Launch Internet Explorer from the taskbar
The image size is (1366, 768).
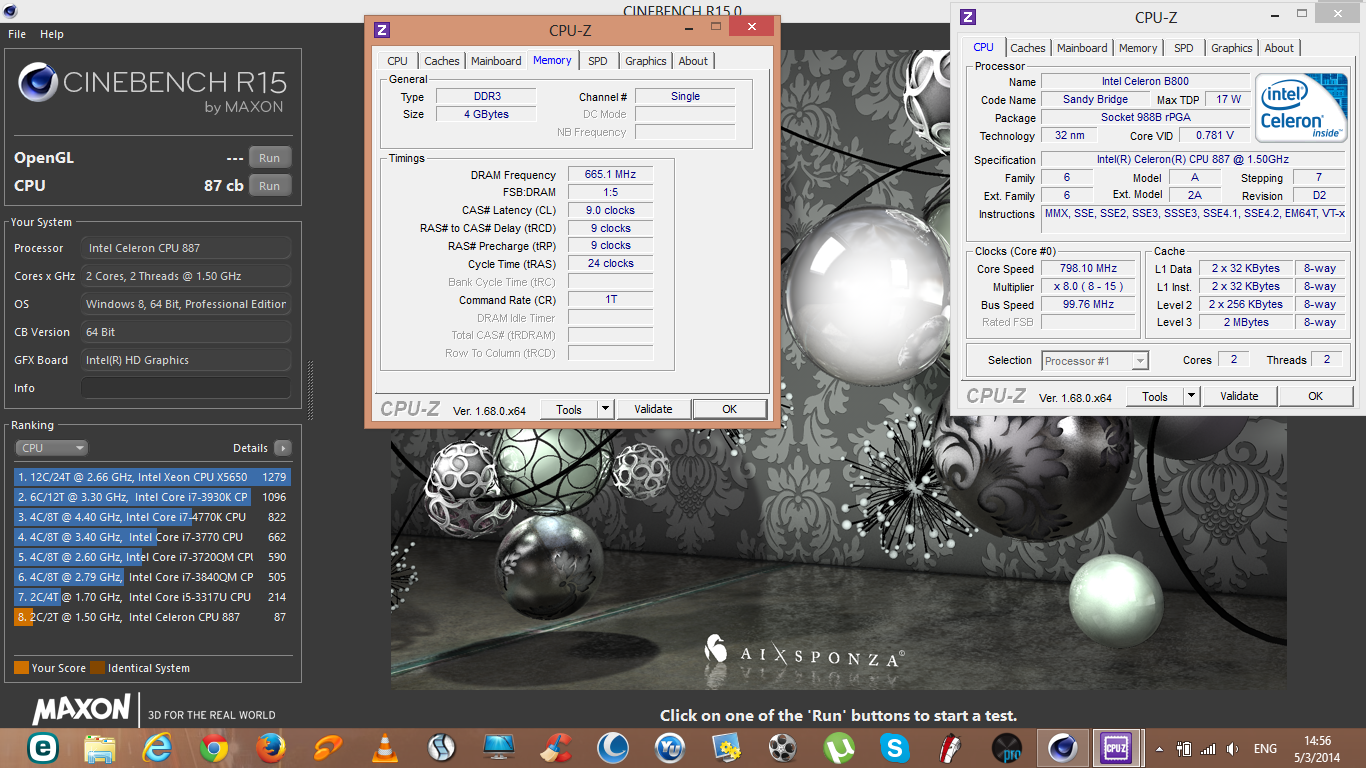tap(157, 747)
